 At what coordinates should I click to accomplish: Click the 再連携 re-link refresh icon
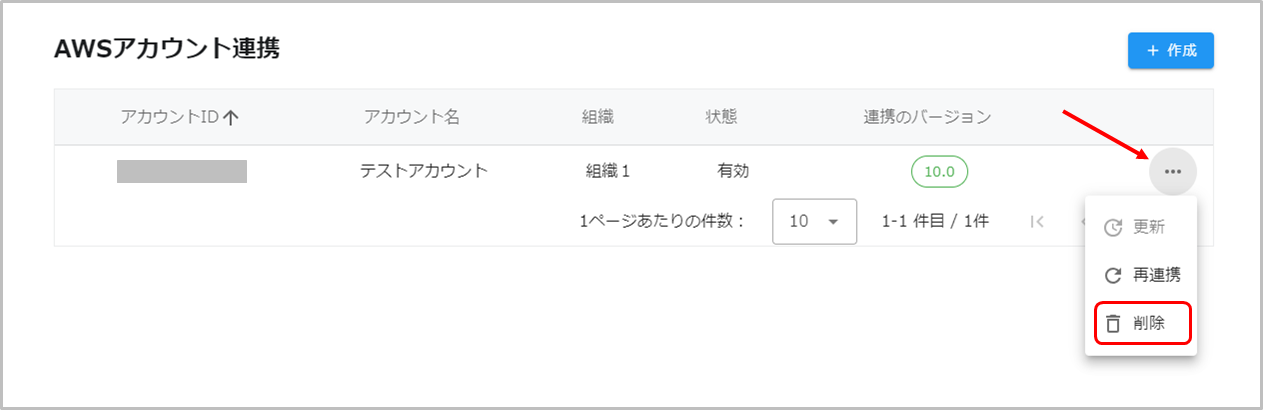(x=1113, y=276)
